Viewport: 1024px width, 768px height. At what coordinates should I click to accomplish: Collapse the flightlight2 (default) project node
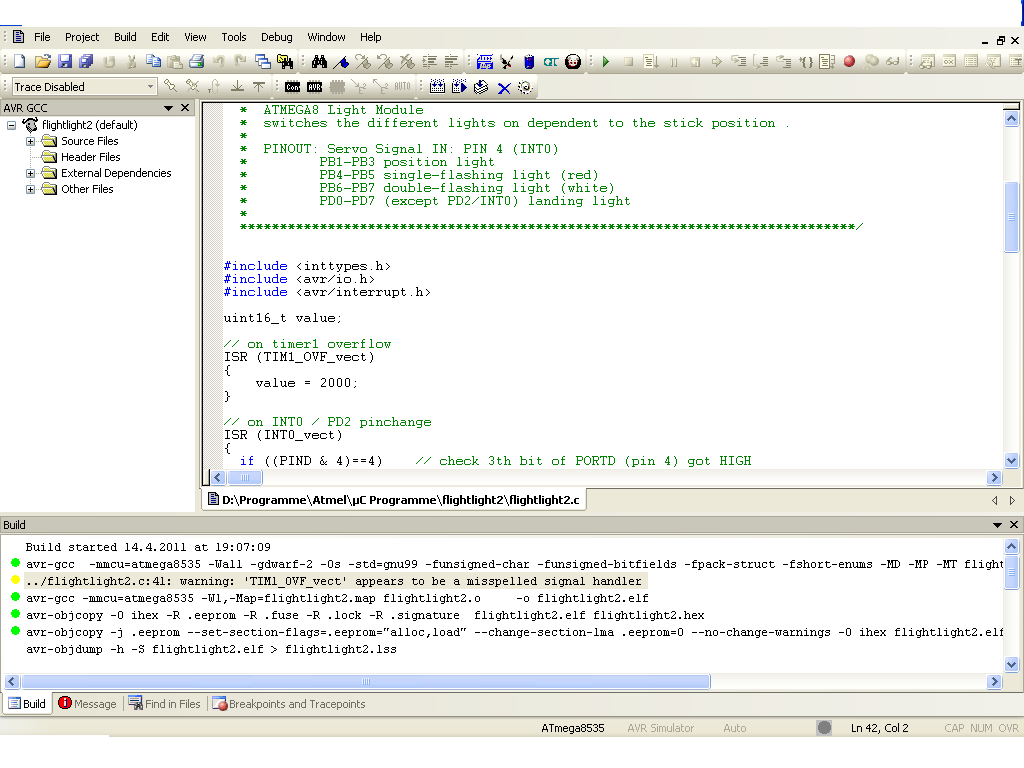coord(11,125)
